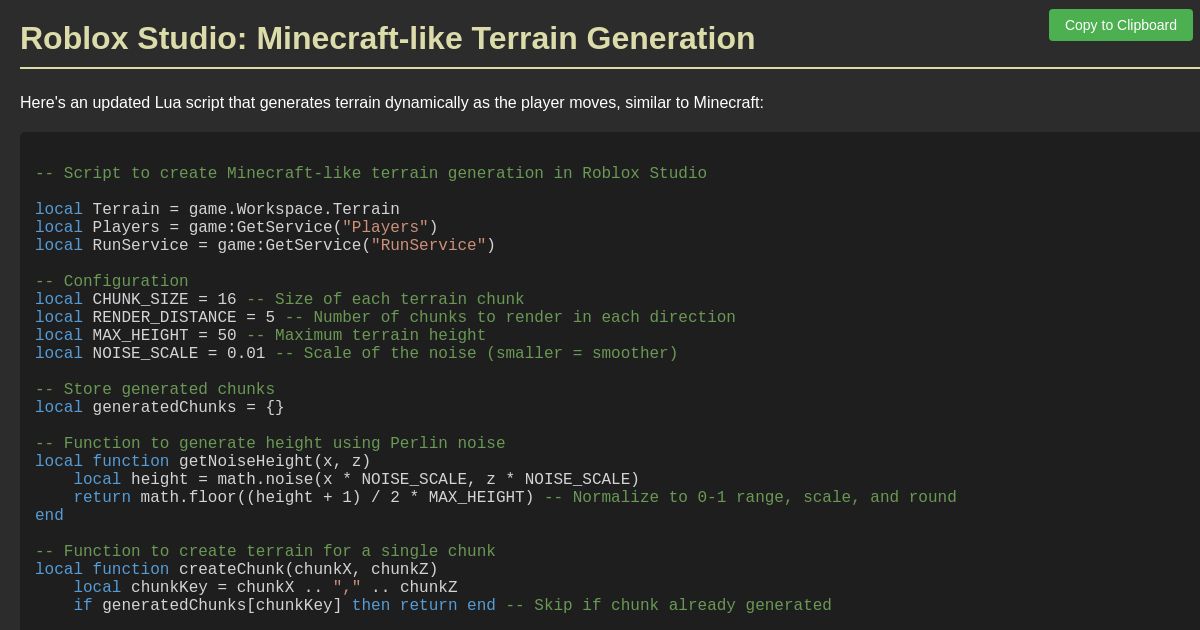Image resolution: width=1200 pixels, height=630 pixels.
Task: Select the return math.floor line
Action: 300,497
